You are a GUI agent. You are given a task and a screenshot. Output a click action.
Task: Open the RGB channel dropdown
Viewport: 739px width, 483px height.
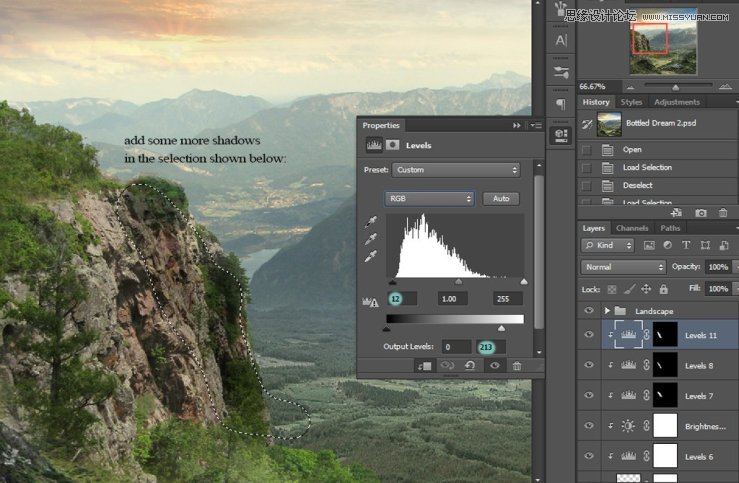[429, 199]
